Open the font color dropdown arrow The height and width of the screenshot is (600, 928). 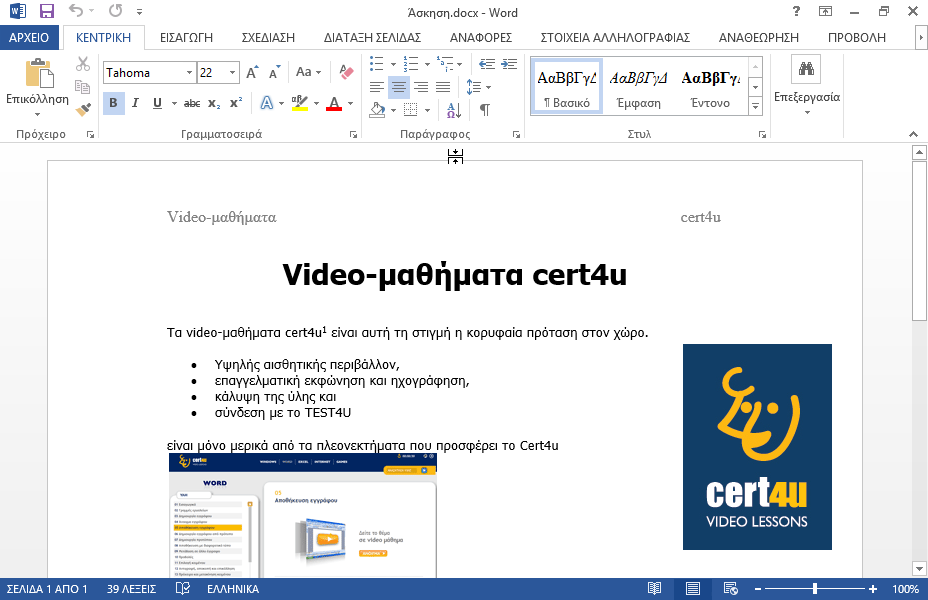[x=350, y=104]
